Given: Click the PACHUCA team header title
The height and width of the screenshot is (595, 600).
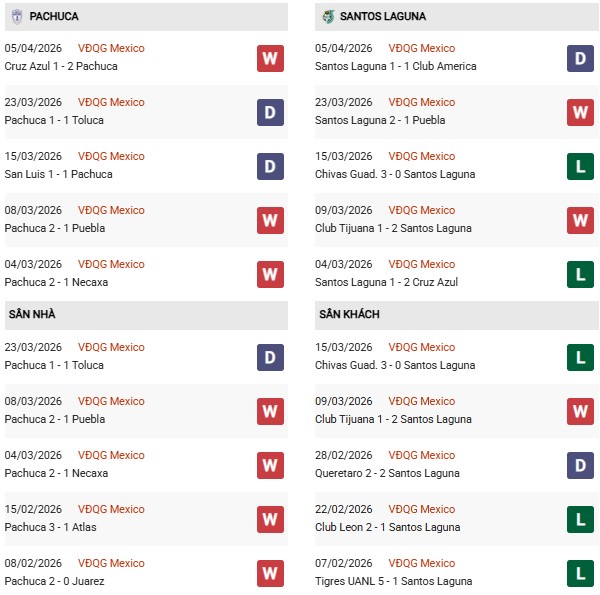Looking at the screenshot, I should click(x=54, y=16).
